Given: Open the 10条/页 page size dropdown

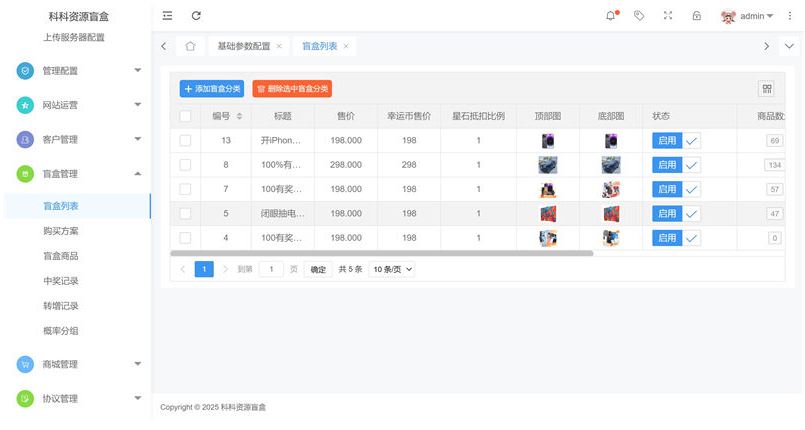Looking at the screenshot, I should [392, 269].
